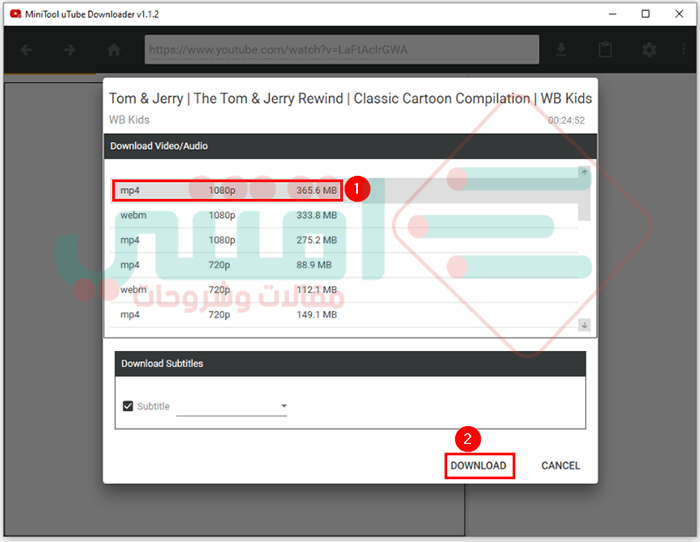Go forward using the forward arrow icon
The height and width of the screenshot is (542, 700).
point(69,50)
